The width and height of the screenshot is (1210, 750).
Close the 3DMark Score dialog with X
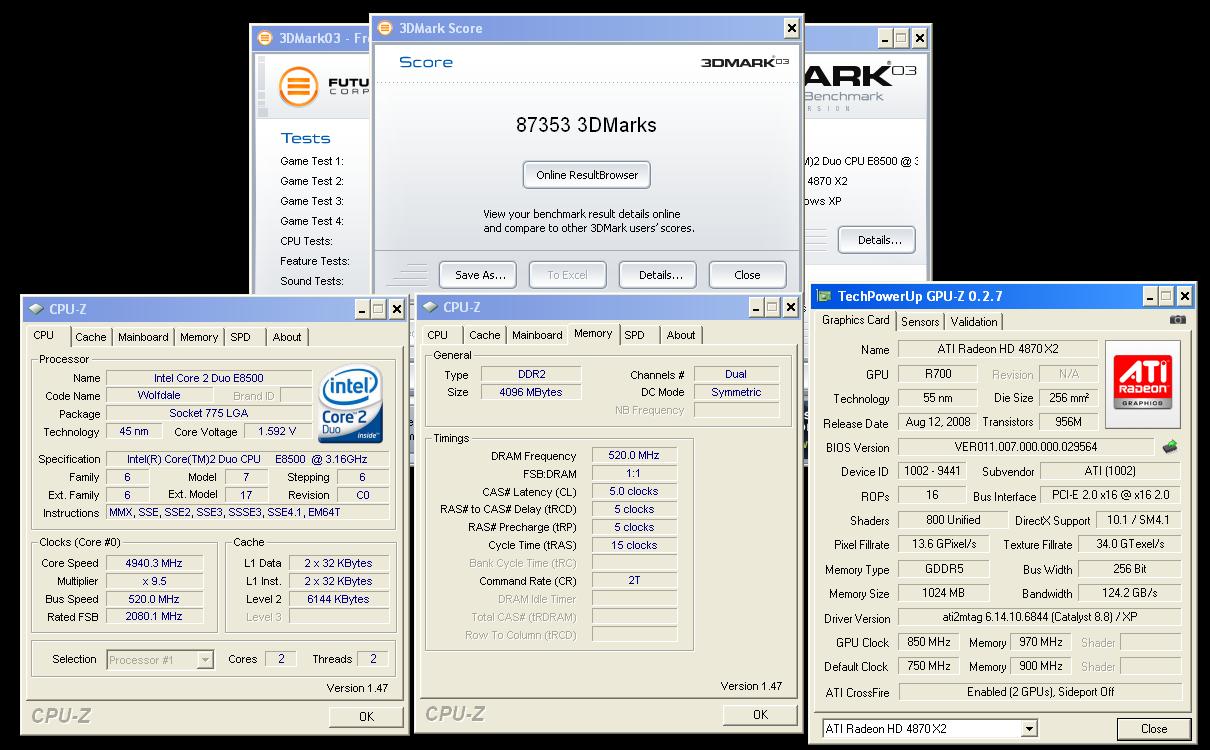tap(792, 28)
